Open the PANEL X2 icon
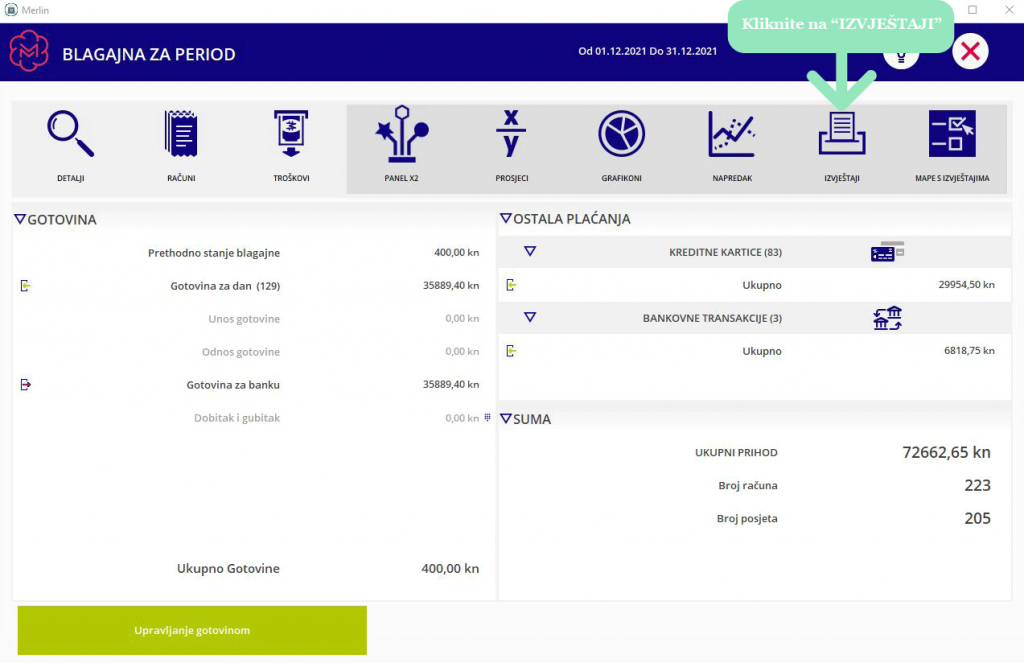This screenshot has height=663, width=1024. 402,134
